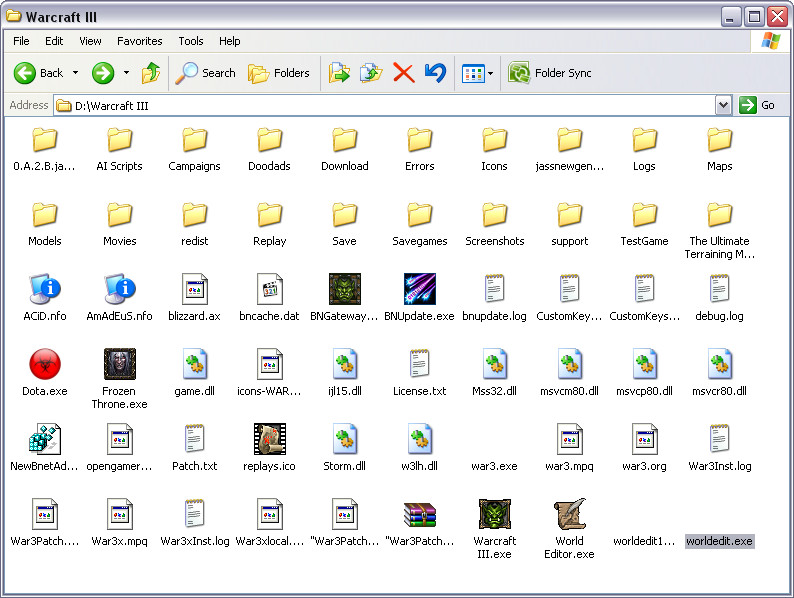
Task: Open the Forward button history dropdown
Action: 127,73
